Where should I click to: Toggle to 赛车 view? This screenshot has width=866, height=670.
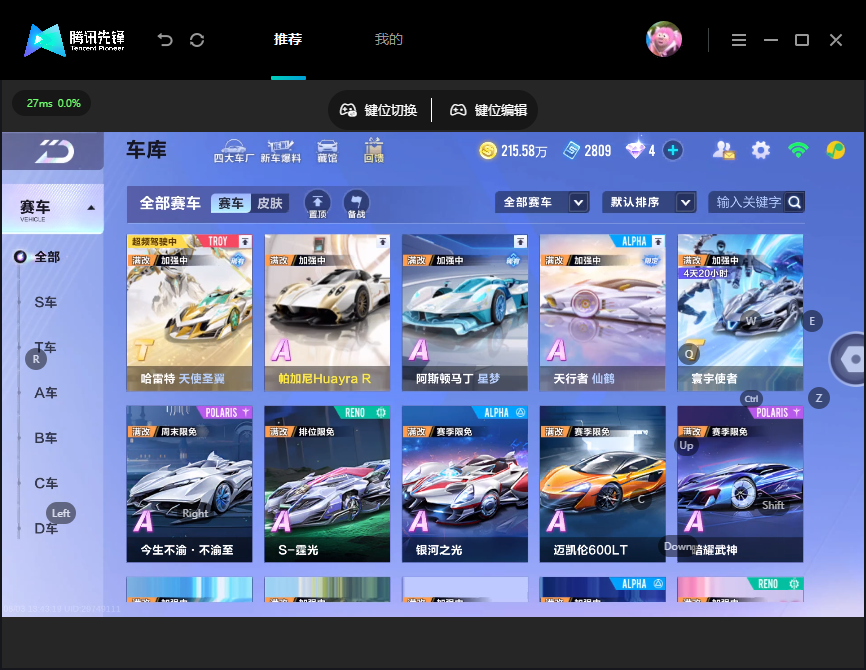pyautogui.click(x=231, y=203)
